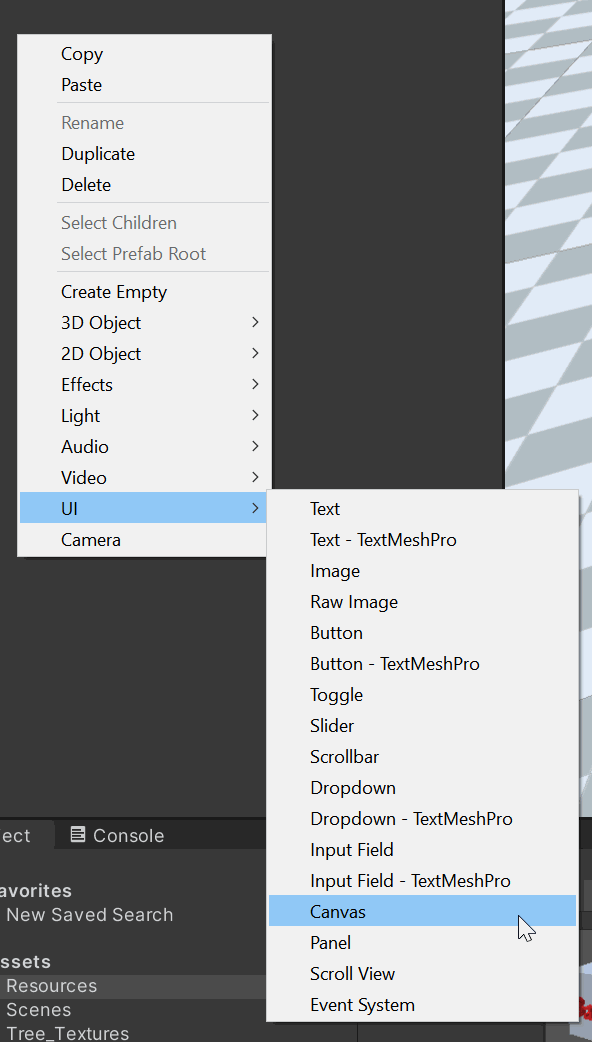The image size is (592, 1042).
Task: Click the Console tab icon
Action: tap(78, 835)
